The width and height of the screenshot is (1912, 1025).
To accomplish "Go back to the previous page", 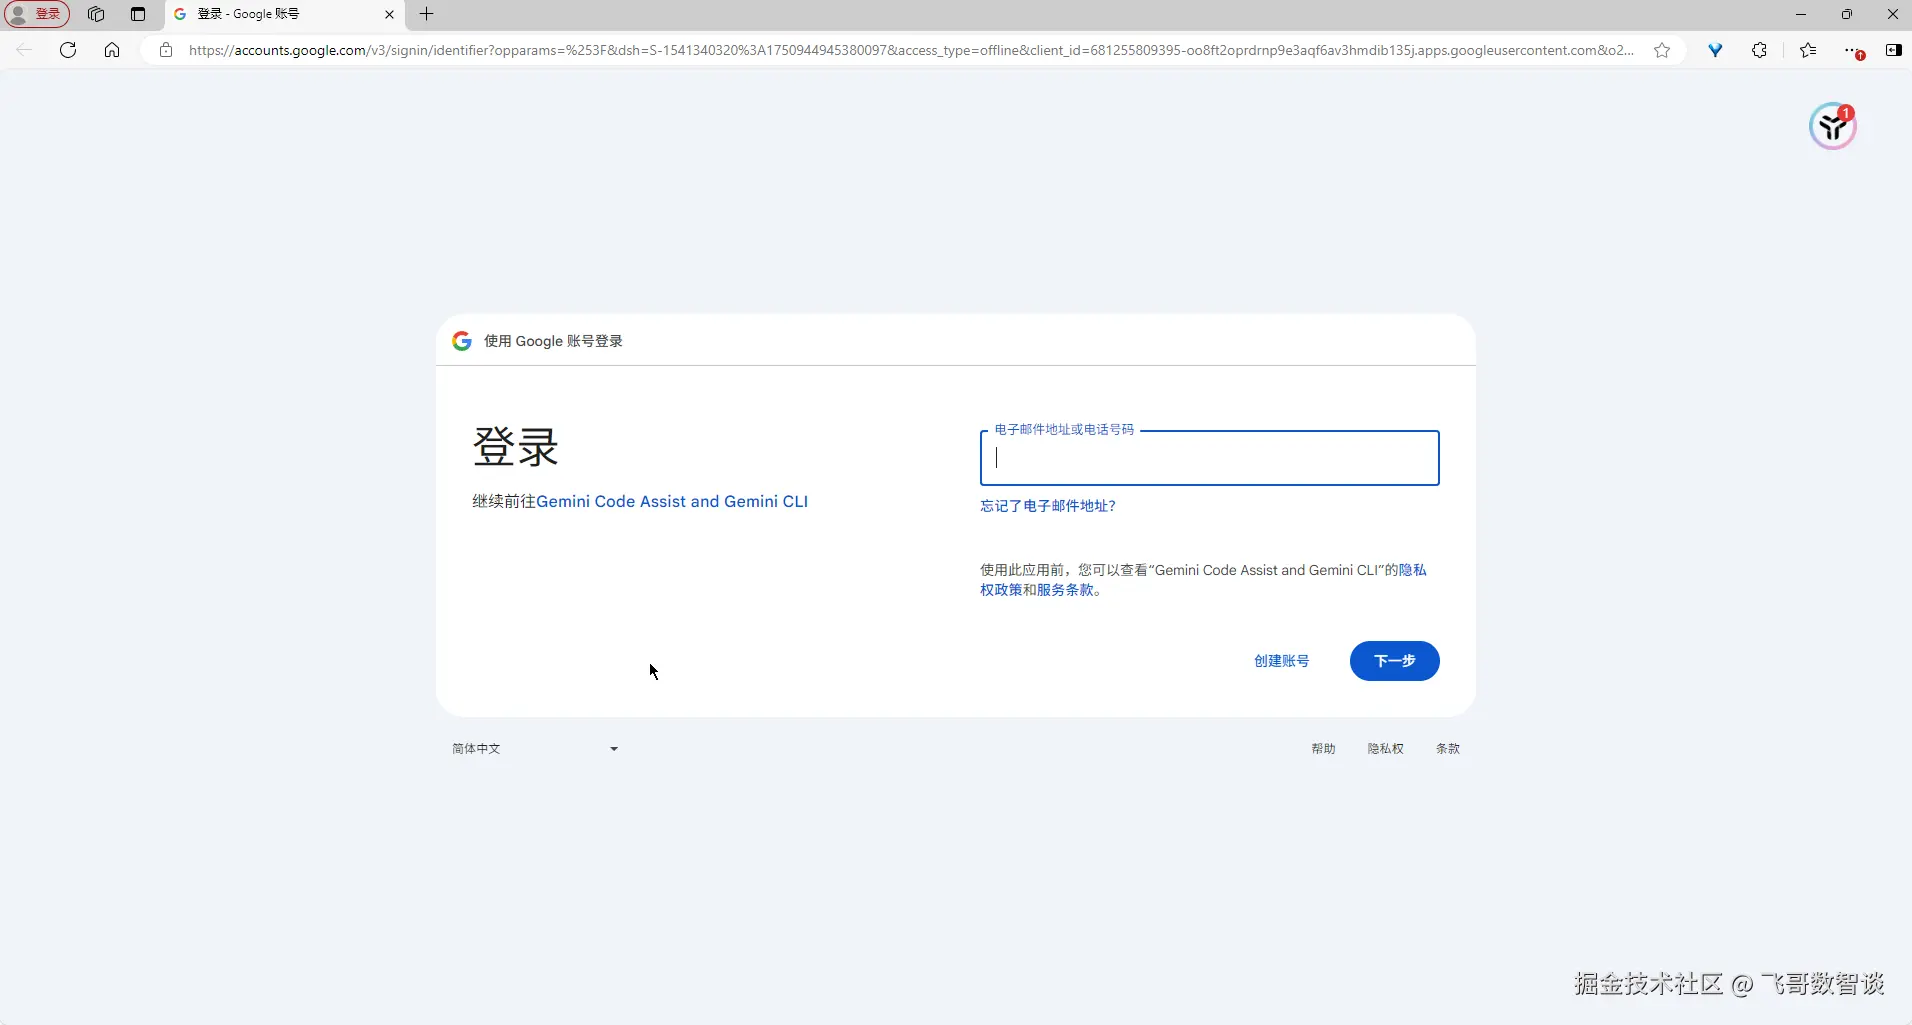I will (25, 50).
